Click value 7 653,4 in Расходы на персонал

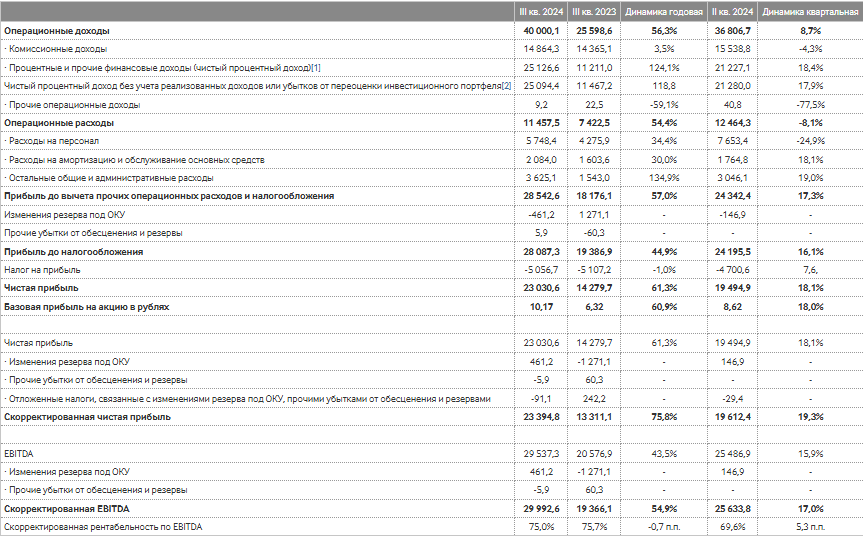pos(732,141)
